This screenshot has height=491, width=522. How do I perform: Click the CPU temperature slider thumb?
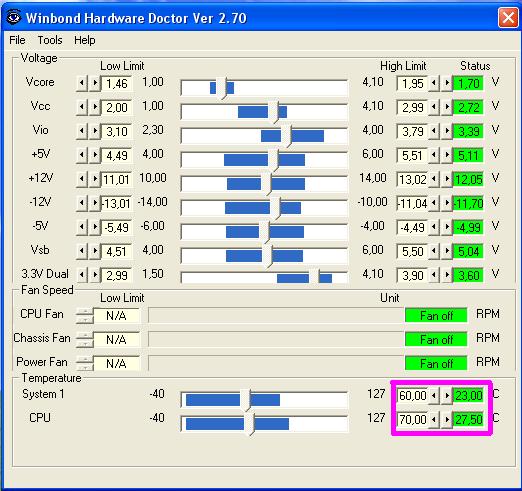(x=249, y=424)
